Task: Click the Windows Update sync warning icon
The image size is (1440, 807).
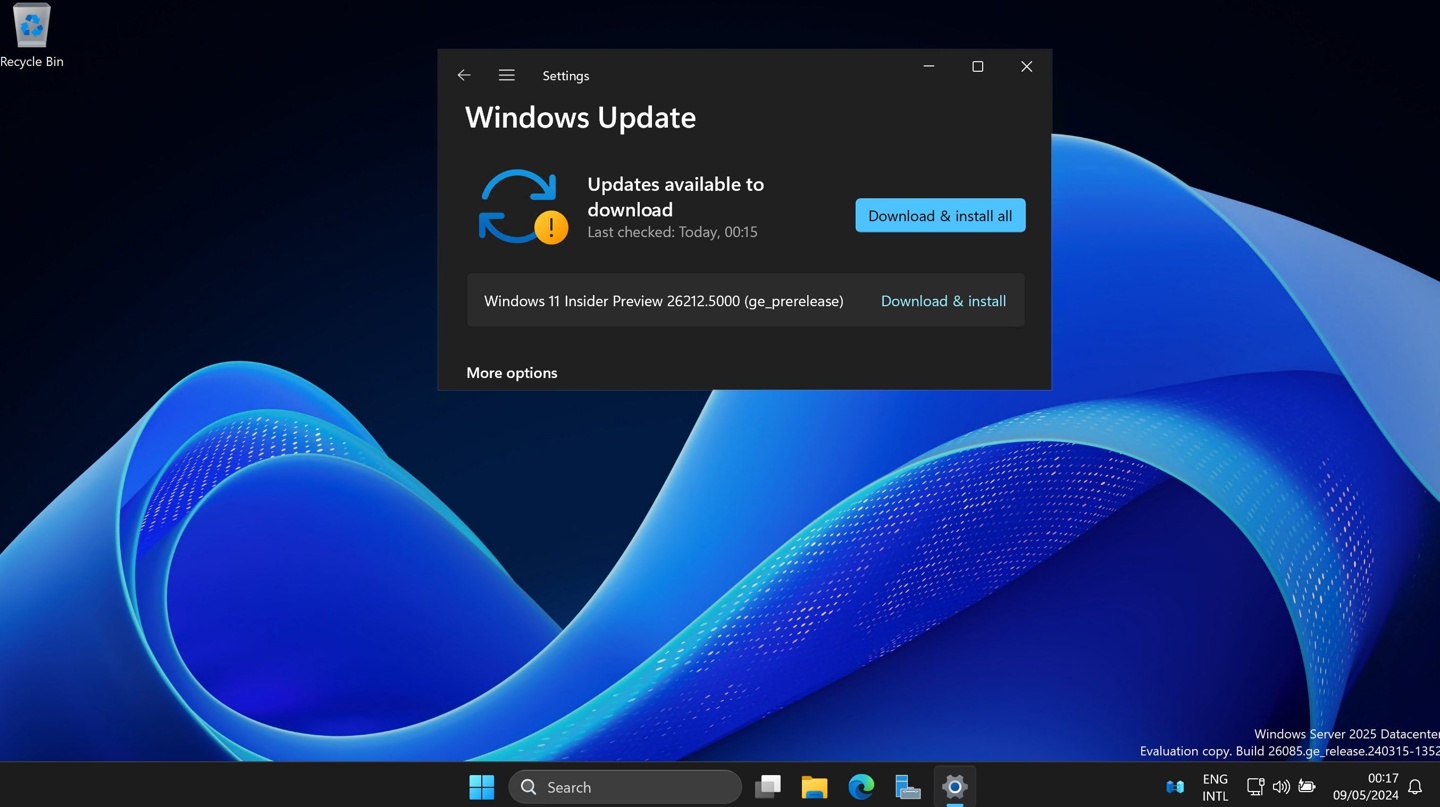Action: coord(522,207)
